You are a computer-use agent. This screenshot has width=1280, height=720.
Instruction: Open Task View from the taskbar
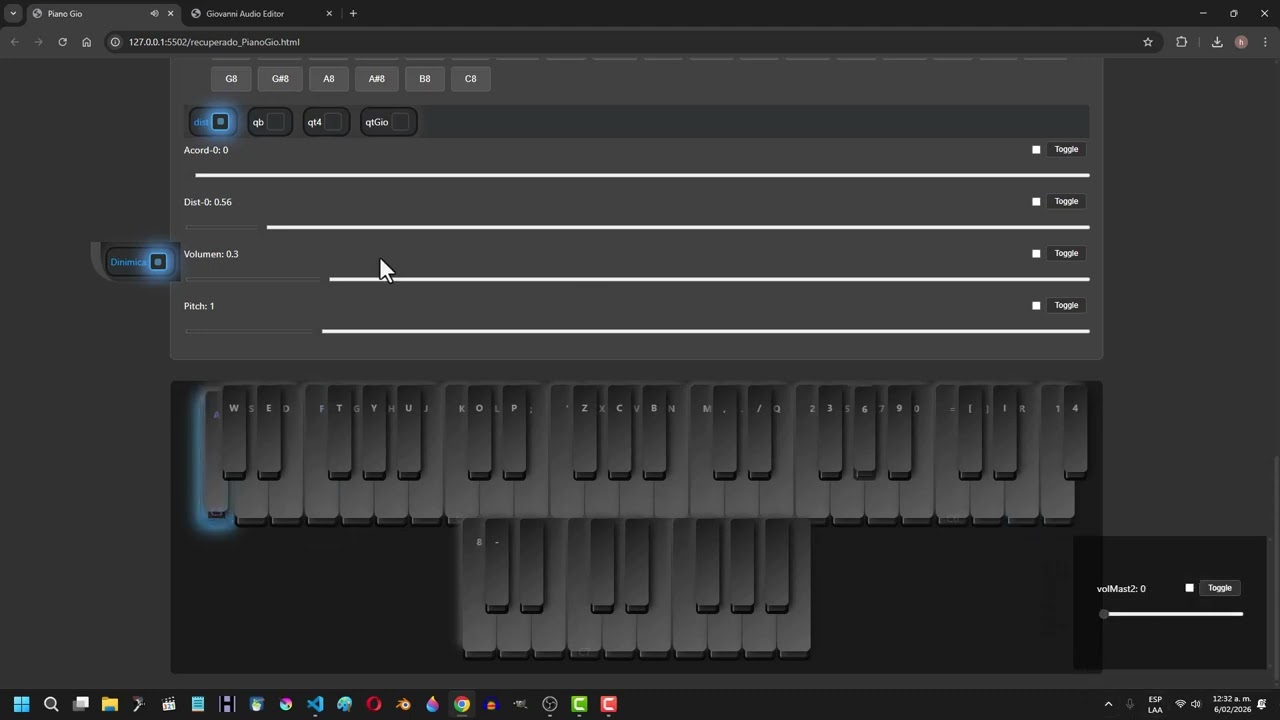click(x=81, y=704)
